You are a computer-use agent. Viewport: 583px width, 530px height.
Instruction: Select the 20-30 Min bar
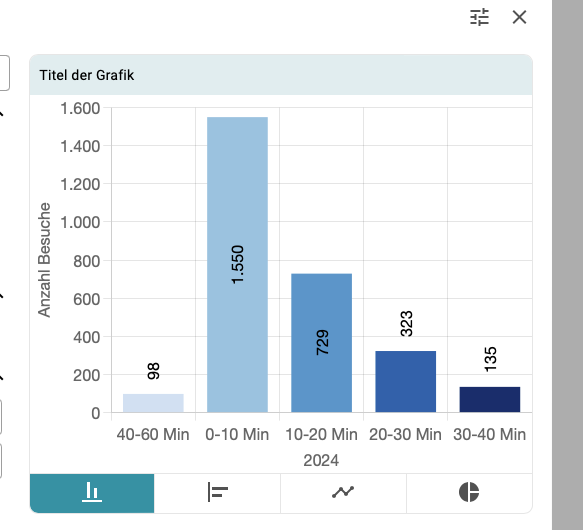coord(406,381)
